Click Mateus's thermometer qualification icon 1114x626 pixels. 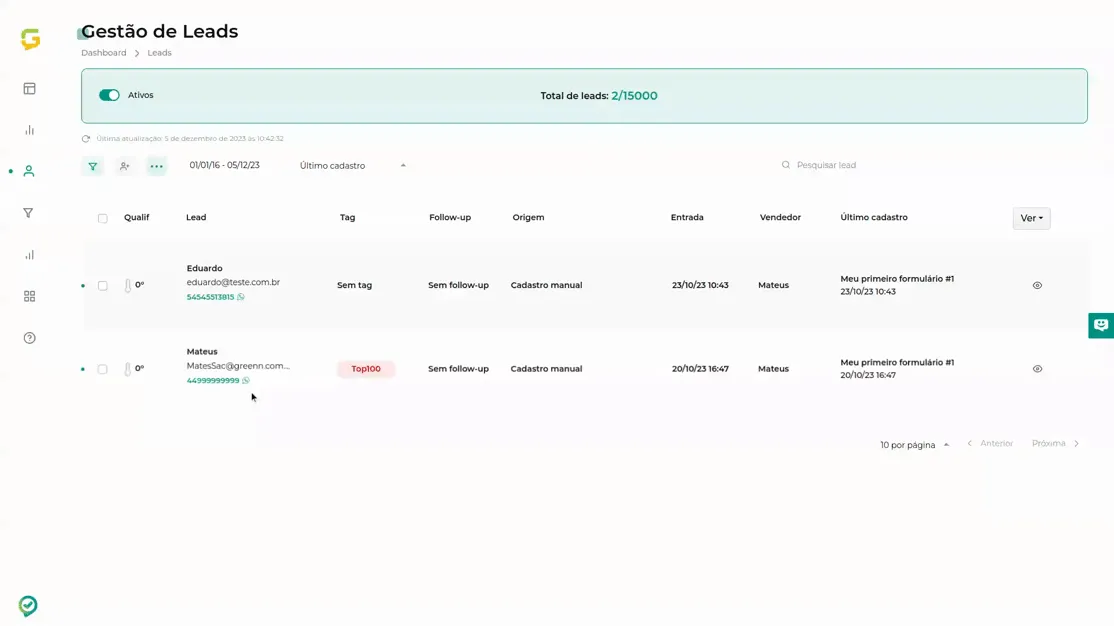pos(128,369)
